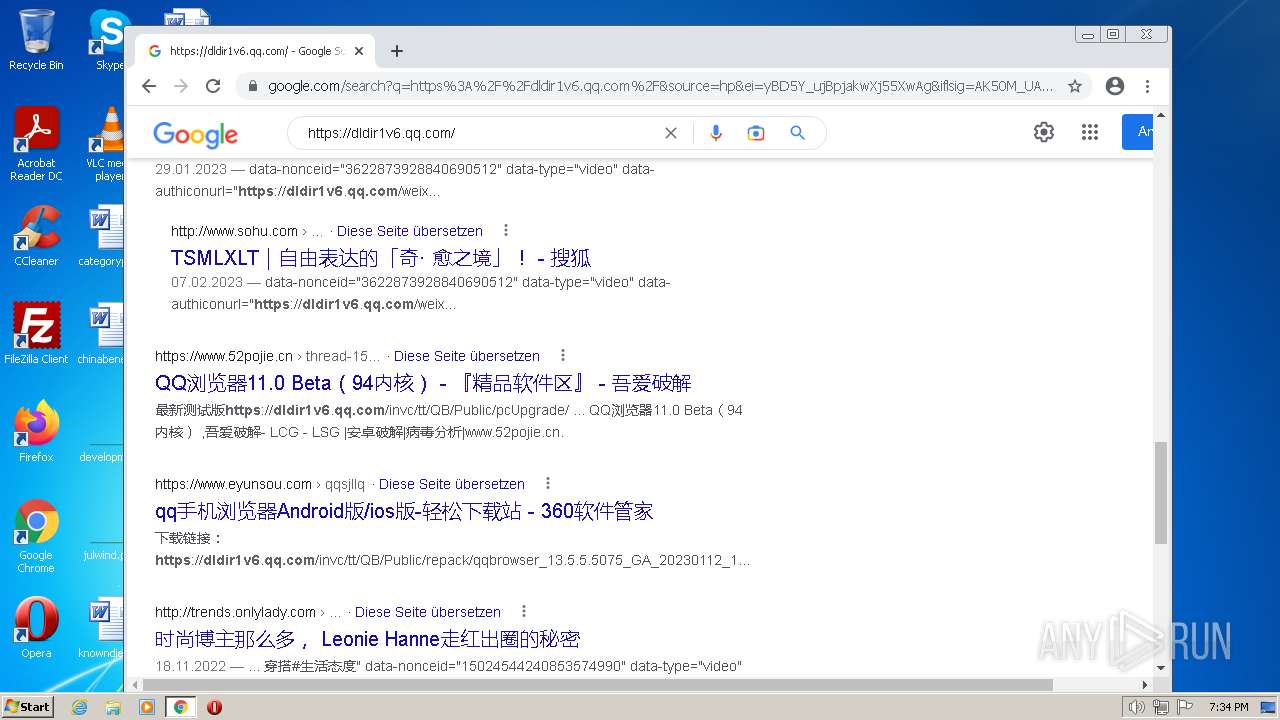The image size is (1280, 720).
Task: Translate the onlylady.com result page
Action: pyautogui.click(x=428, y=612)
